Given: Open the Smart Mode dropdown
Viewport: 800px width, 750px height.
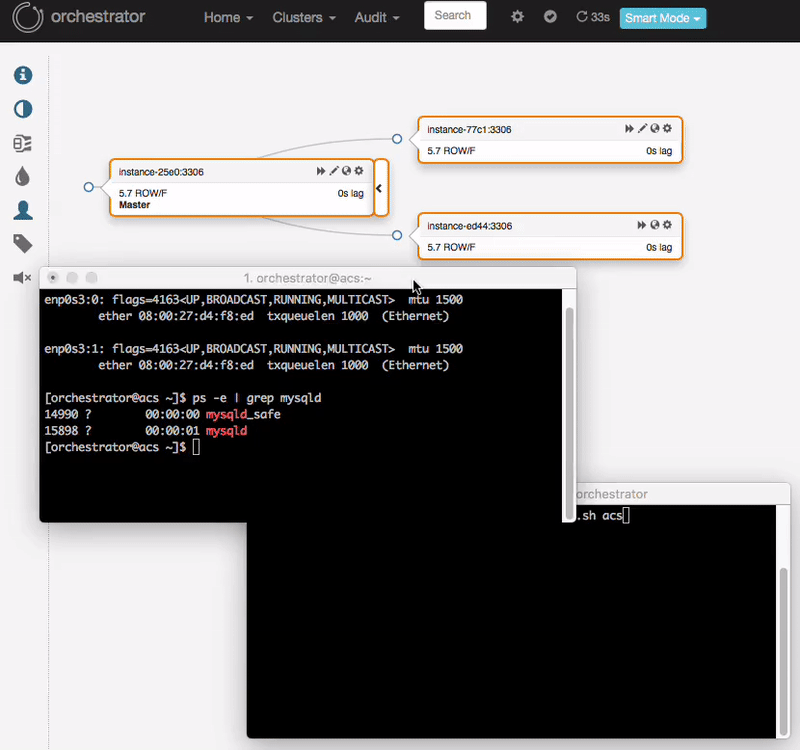Looking at the screenshot, I should pos(662,17).
